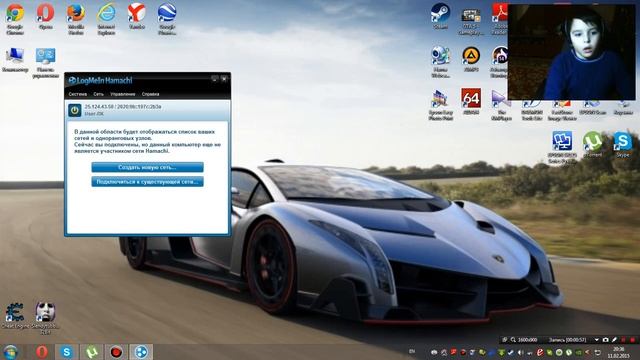Click the Hamachi taskbar button
The height and width of the screenshot is (360, 640).
tap(141, 352)
